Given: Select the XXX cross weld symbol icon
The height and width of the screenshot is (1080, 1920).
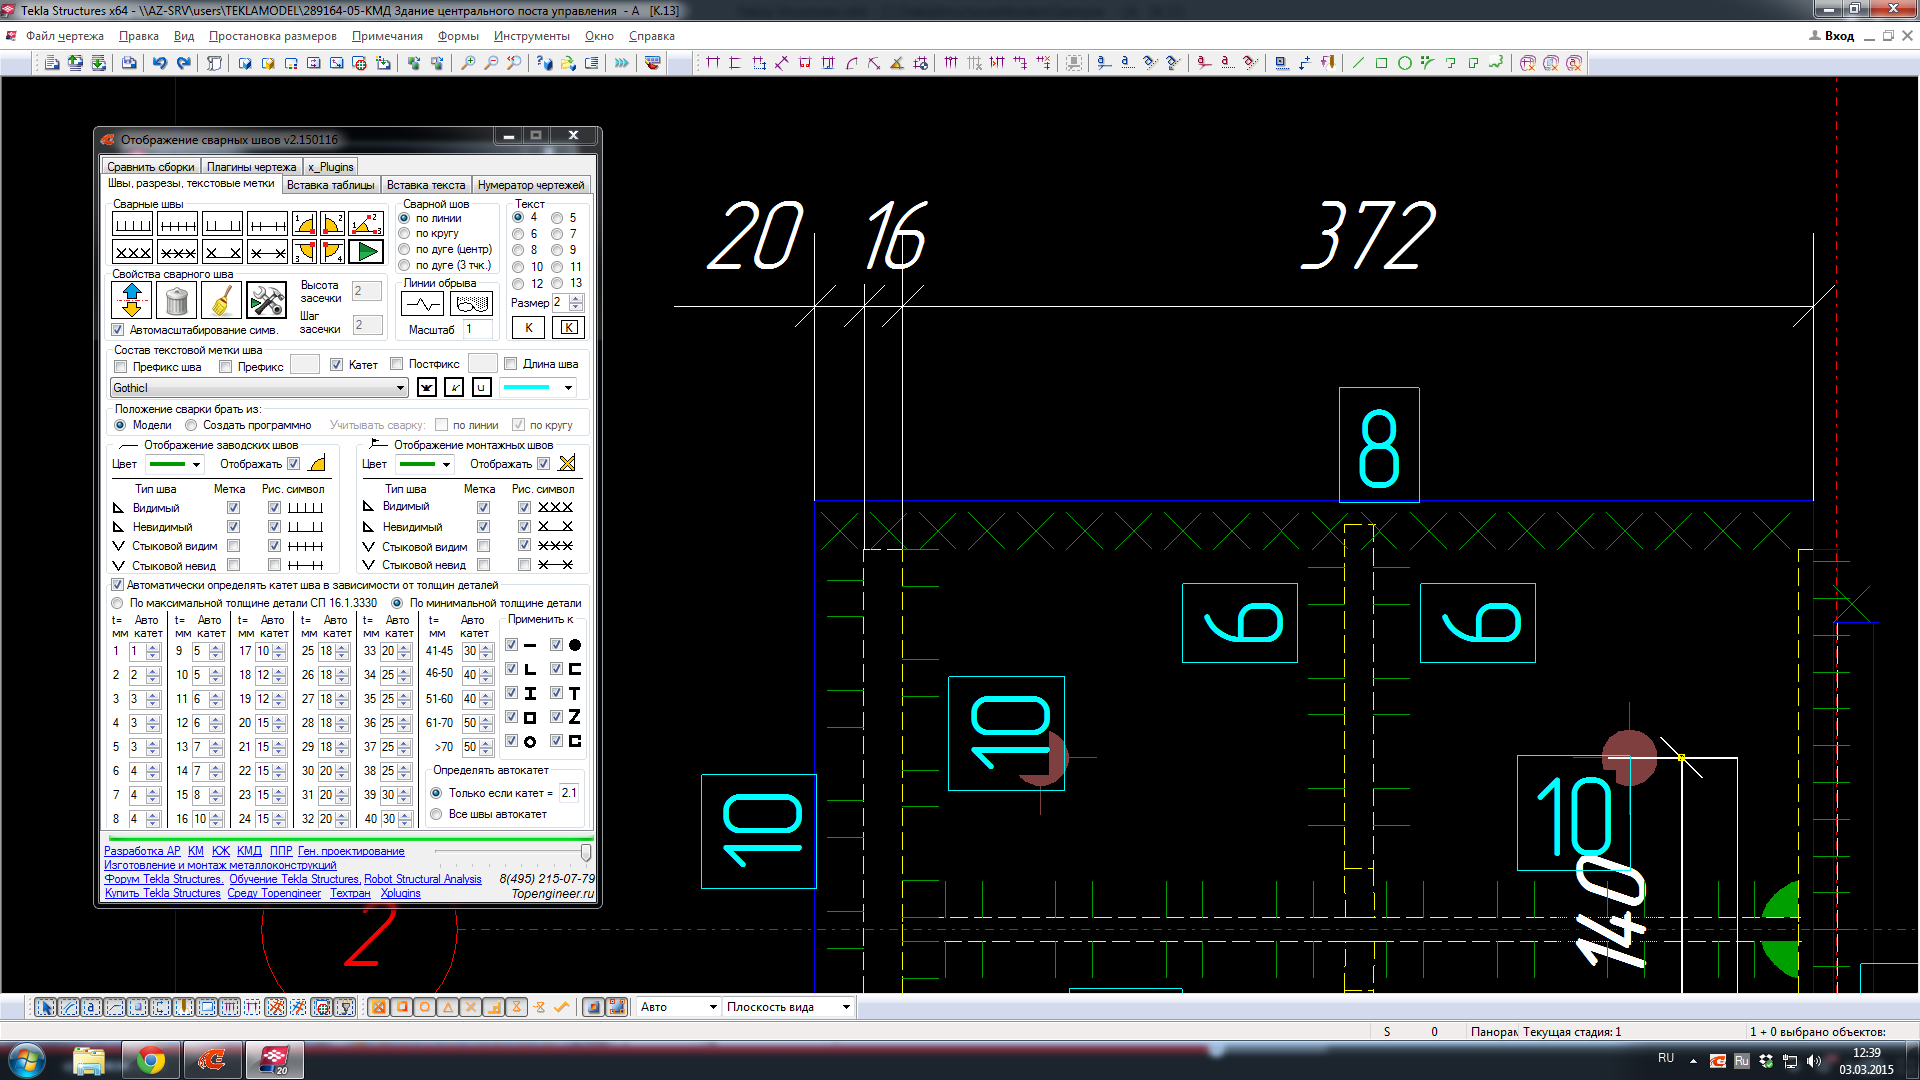Looking at the screenshot, I should pyautogui.click(x=132, y=252).
